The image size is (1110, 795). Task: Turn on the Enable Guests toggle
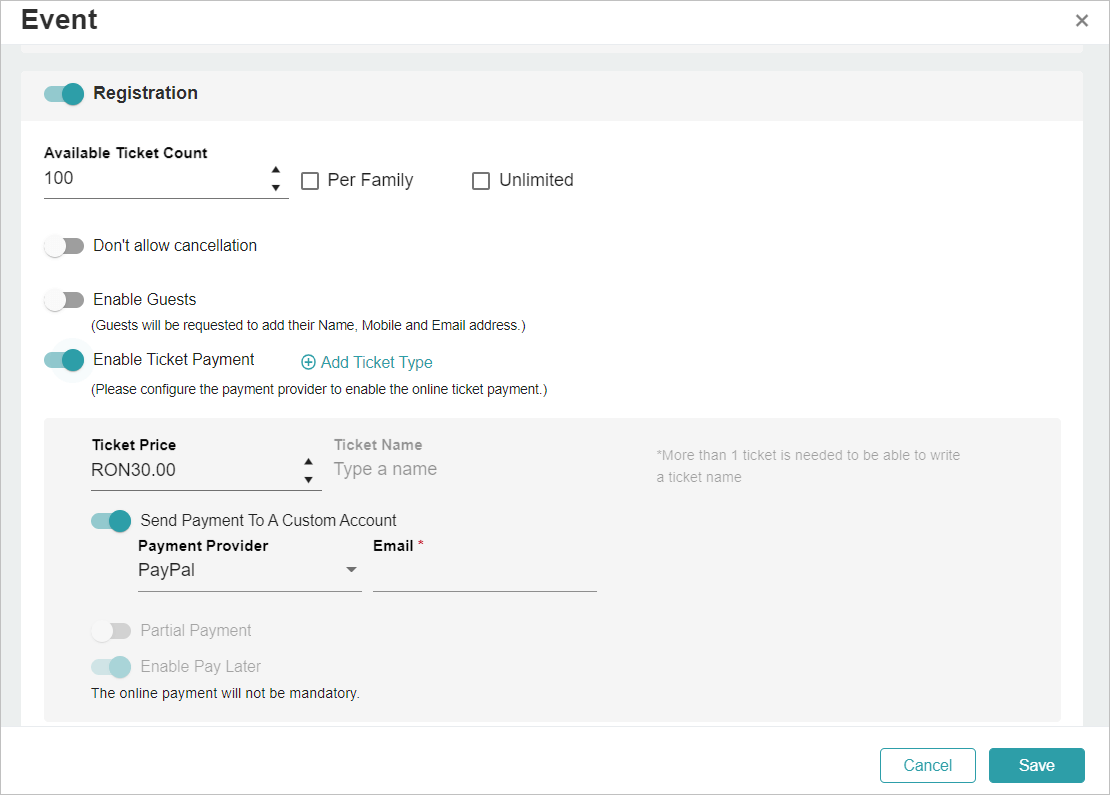pos(64,300)
